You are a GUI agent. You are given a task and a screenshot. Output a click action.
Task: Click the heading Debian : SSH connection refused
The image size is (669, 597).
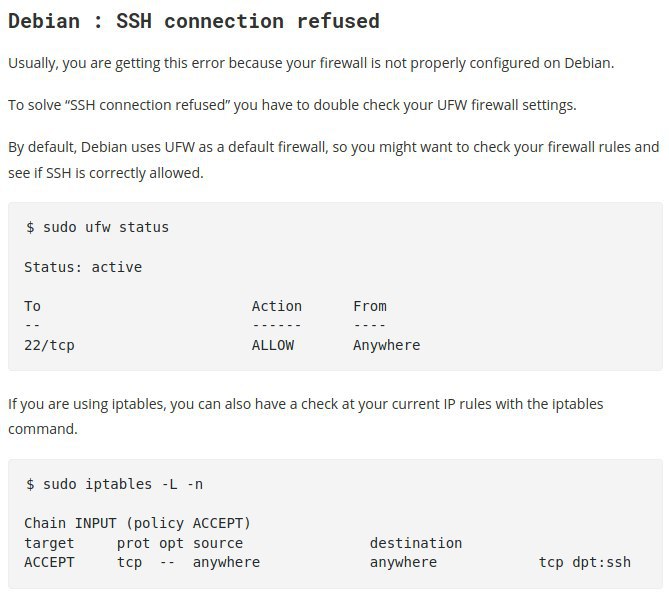click(194, 21)
